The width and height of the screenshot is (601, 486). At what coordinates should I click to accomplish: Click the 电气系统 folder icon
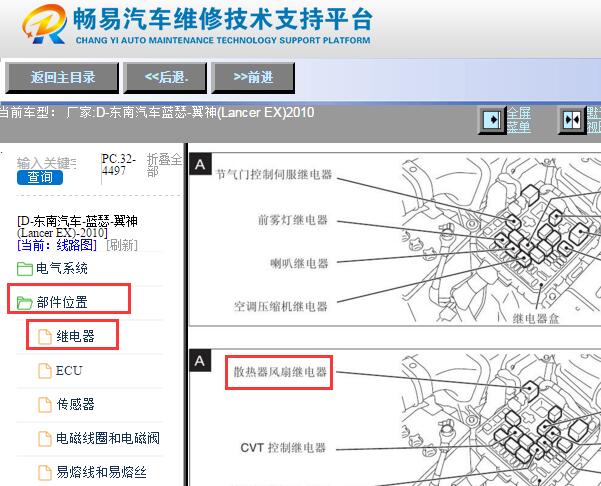pos(25,269)
